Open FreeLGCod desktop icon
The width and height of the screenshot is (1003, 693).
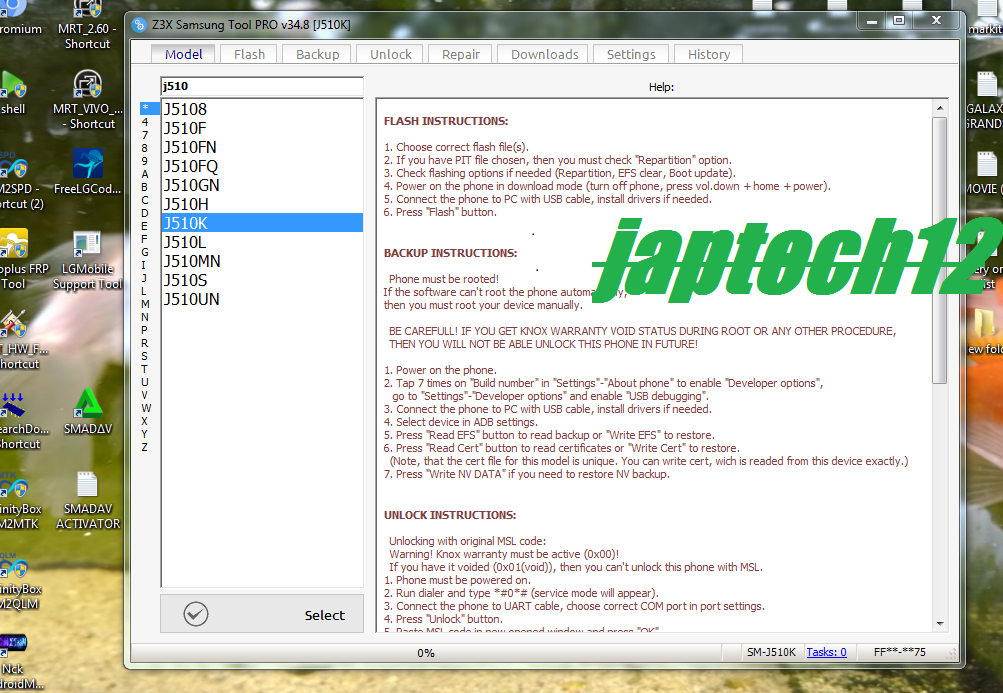(x=87, y=171)
